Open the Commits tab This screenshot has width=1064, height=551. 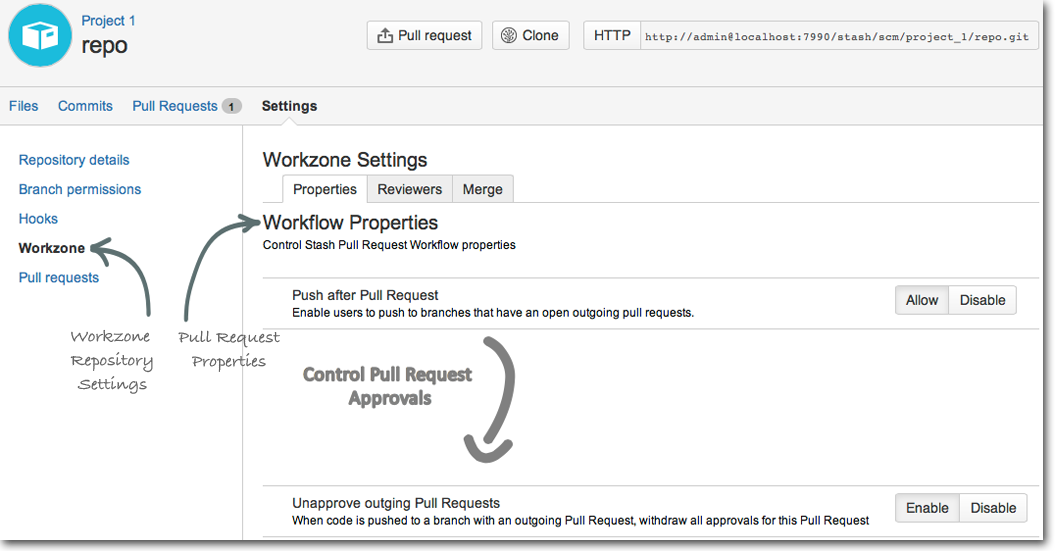tap(86, 106)
